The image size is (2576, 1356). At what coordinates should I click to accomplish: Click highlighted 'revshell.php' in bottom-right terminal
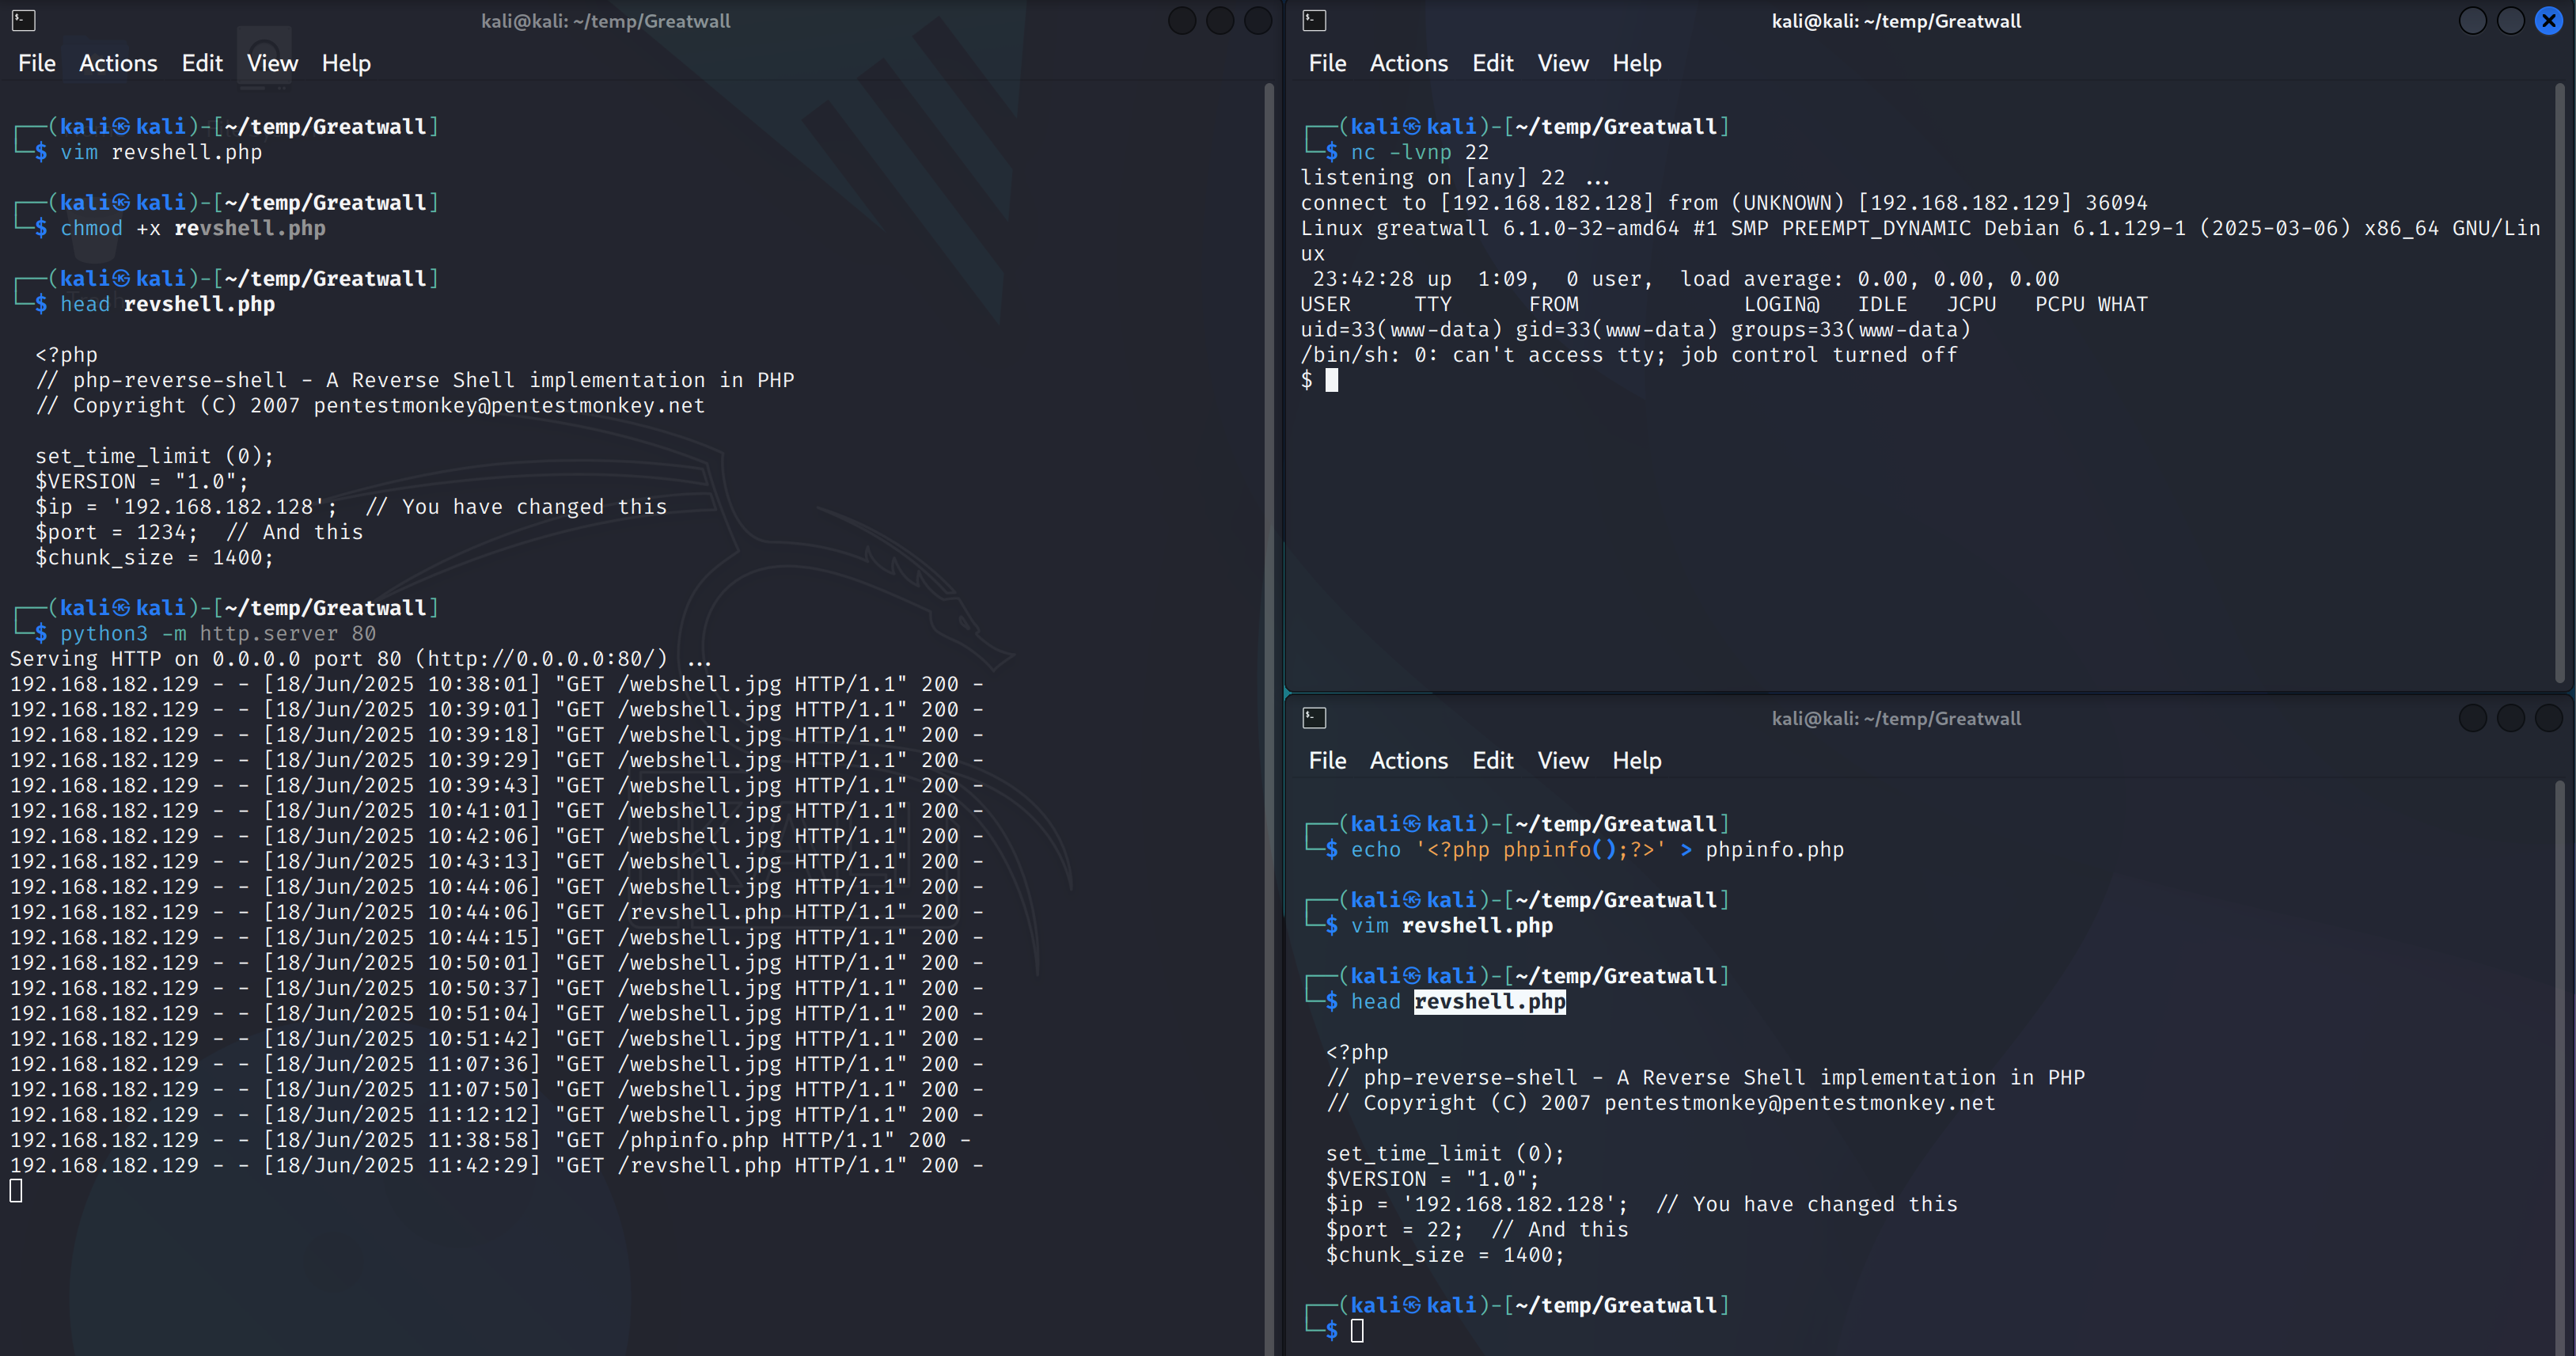coord(1489,1001)
